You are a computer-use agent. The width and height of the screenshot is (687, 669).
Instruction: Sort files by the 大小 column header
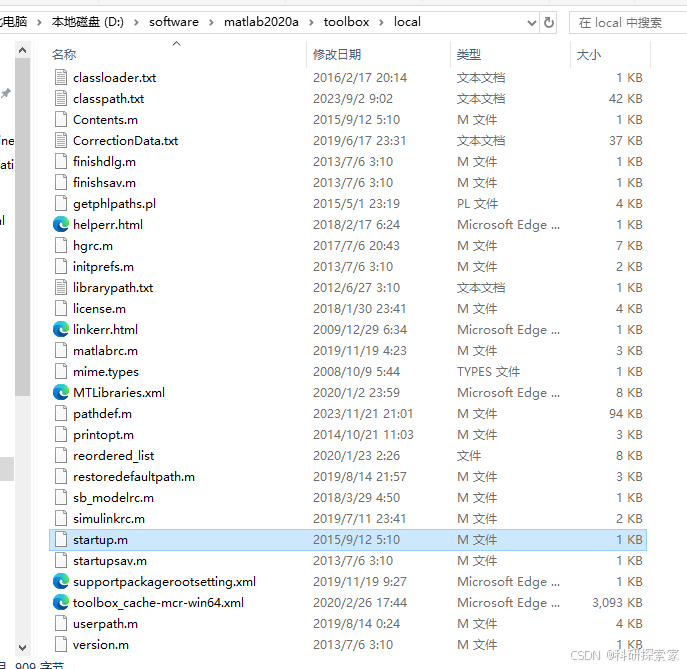(x=589, y=55)
